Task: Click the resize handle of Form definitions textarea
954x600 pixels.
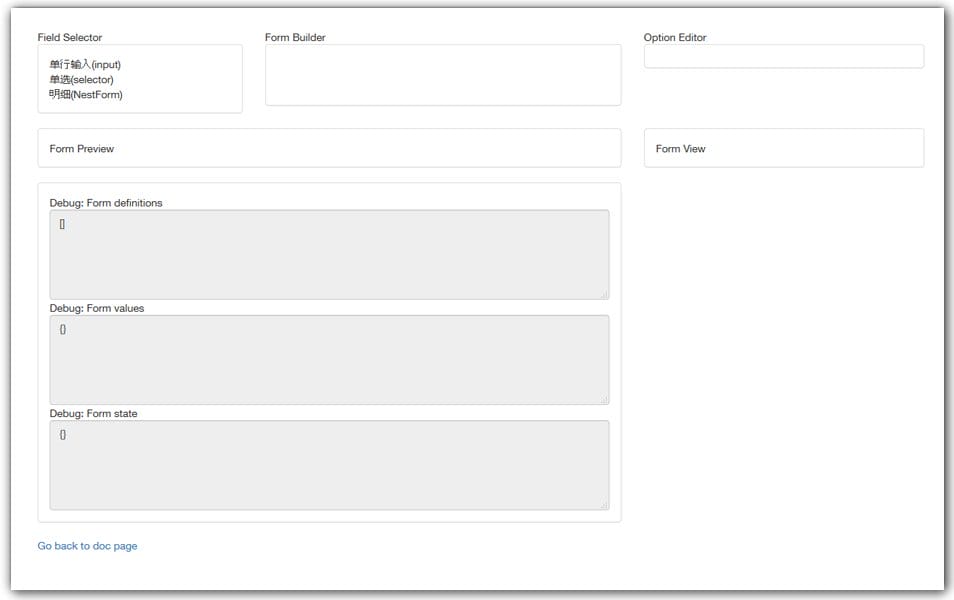Action: click(x=606, y=293)
